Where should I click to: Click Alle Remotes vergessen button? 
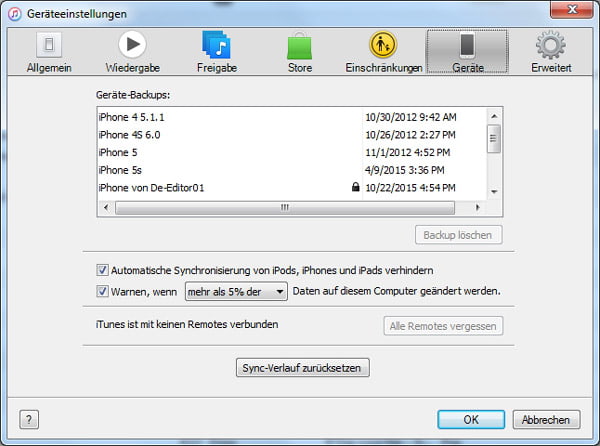pos(443,326)
